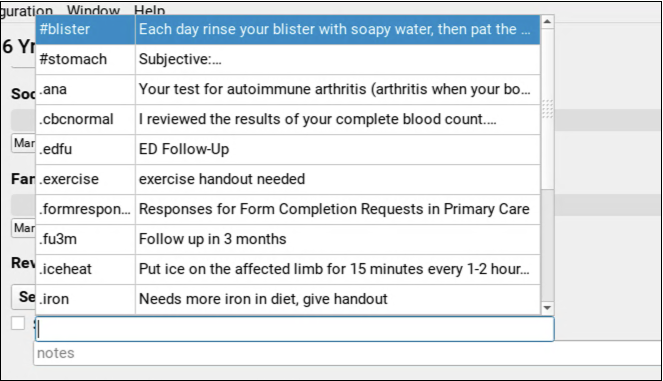Click the scroll up arrow of list
The image size is (663, 381).
547,22
